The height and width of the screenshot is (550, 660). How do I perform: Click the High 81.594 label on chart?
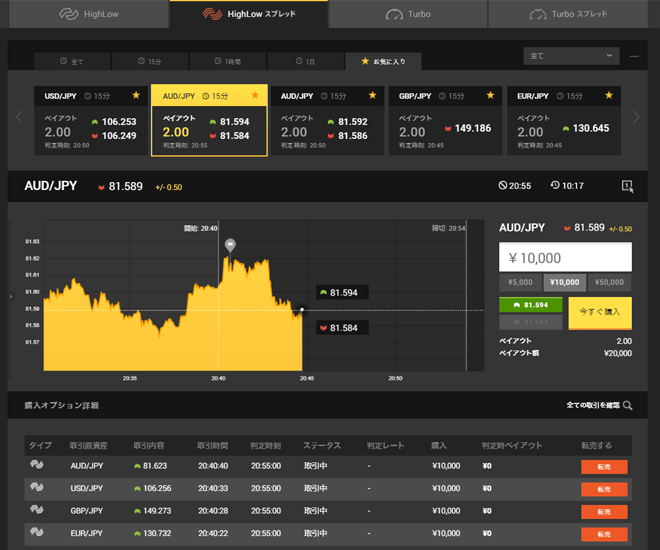[x=342, y=292]
